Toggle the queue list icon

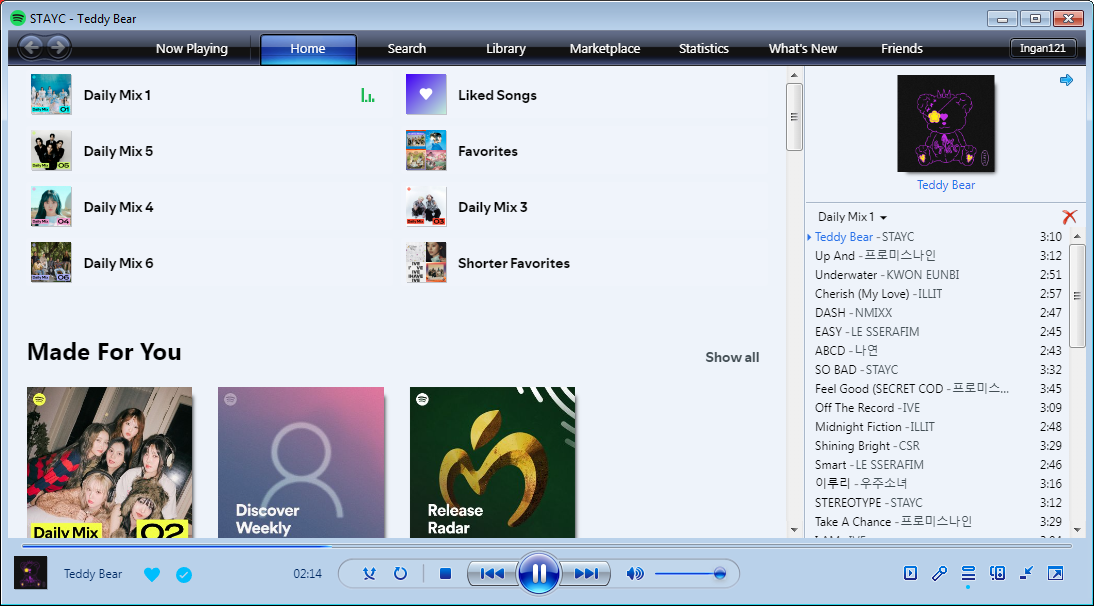968,573
